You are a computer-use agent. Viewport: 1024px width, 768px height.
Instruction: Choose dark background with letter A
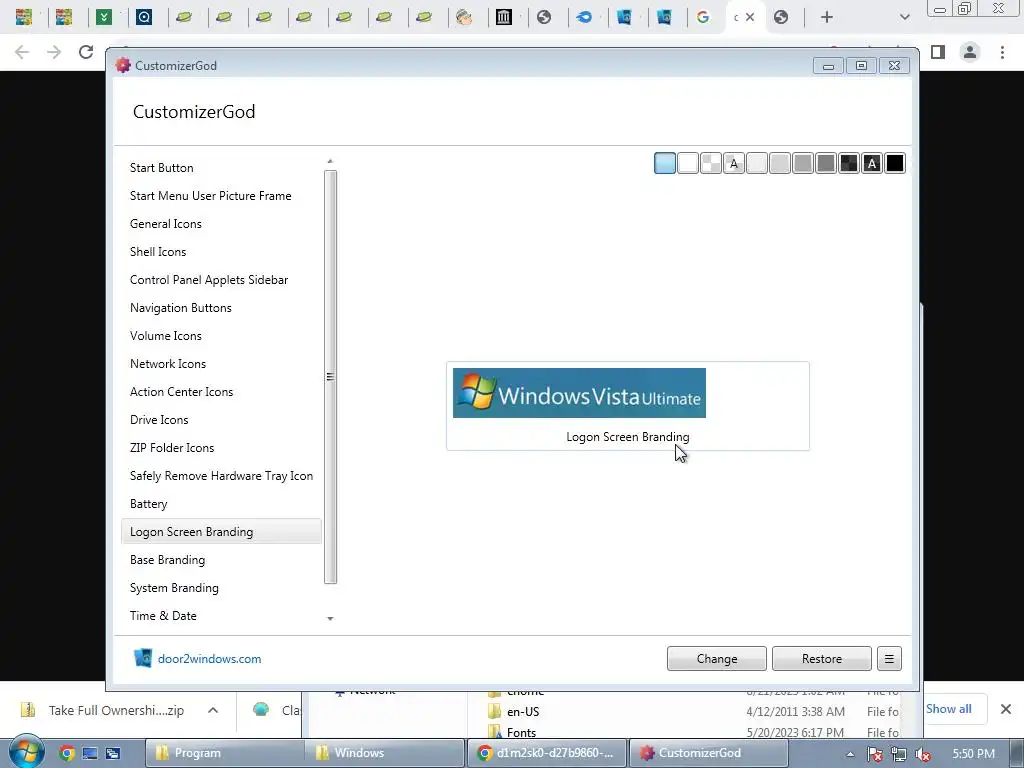coord(872,163)
